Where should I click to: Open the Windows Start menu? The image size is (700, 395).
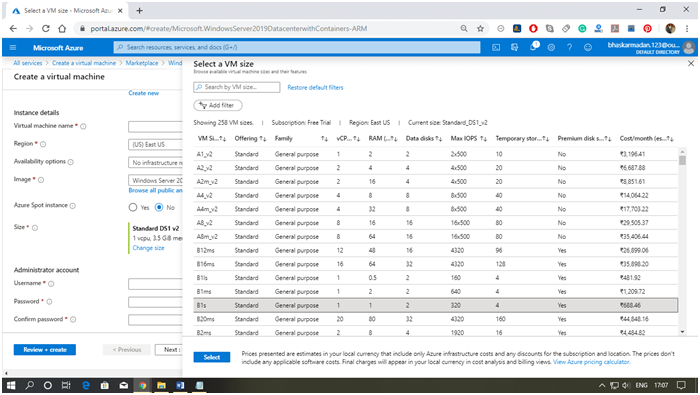coord(12,385)
